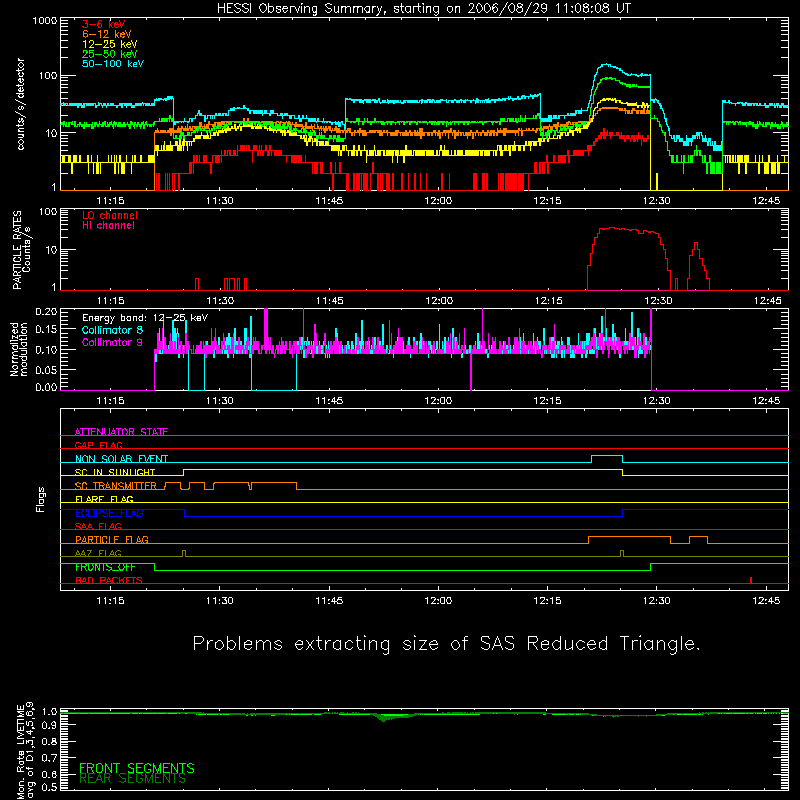Click the Energy band: 12-25 keV label

click(144, 318)
